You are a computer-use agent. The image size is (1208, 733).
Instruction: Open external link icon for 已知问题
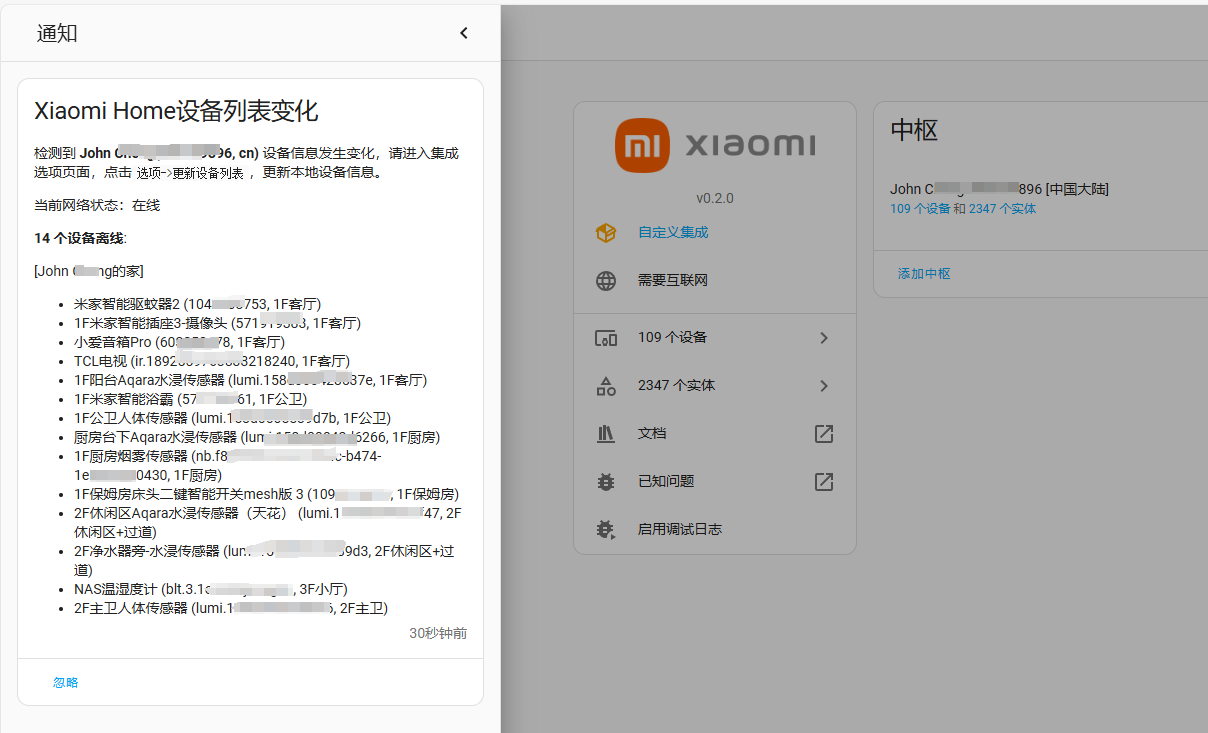tap(824, 482)
